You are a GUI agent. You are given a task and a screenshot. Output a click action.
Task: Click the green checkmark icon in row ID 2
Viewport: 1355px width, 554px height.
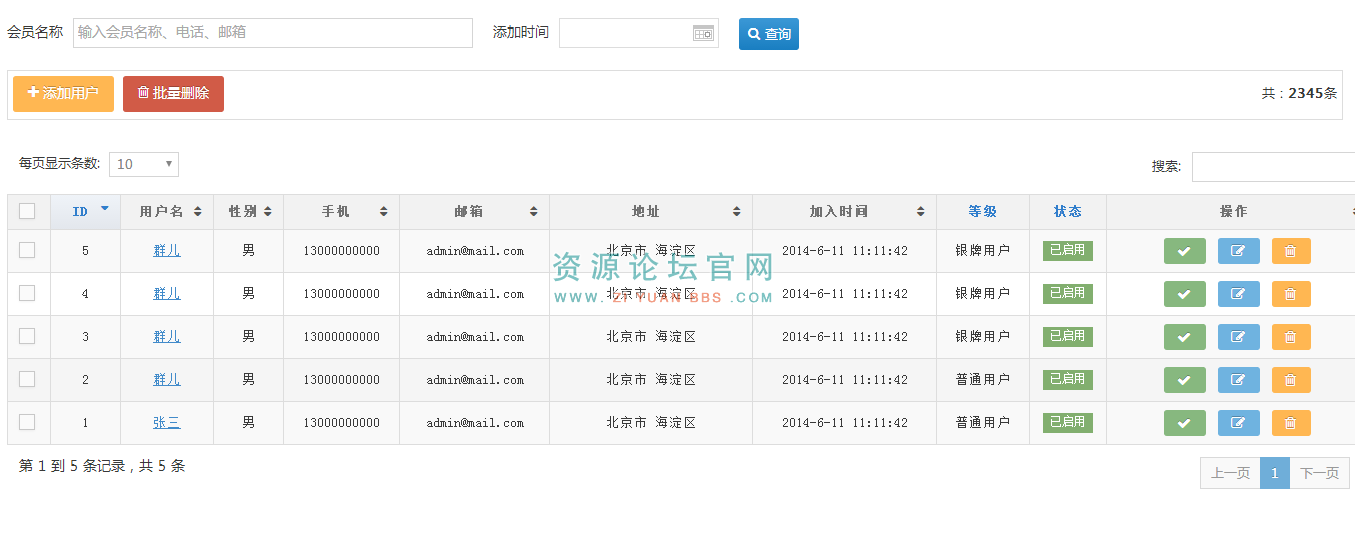coord(1184,380)
